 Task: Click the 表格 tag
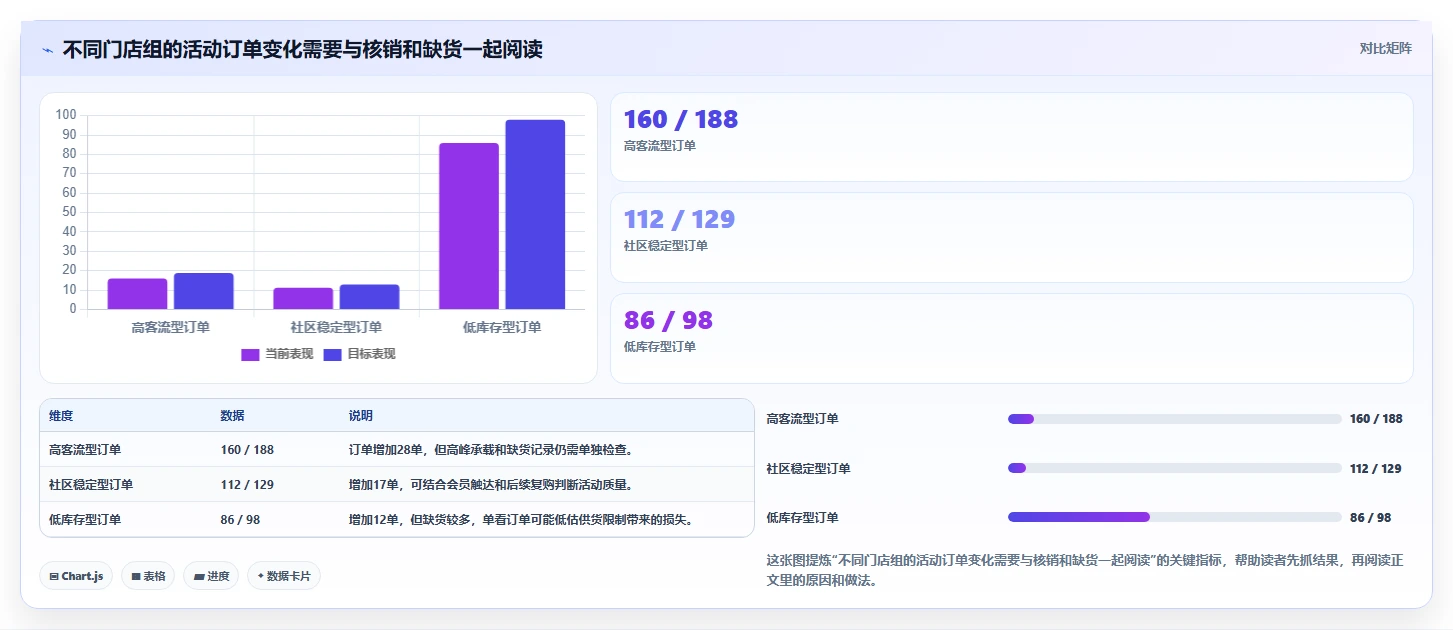pos(148,576)
